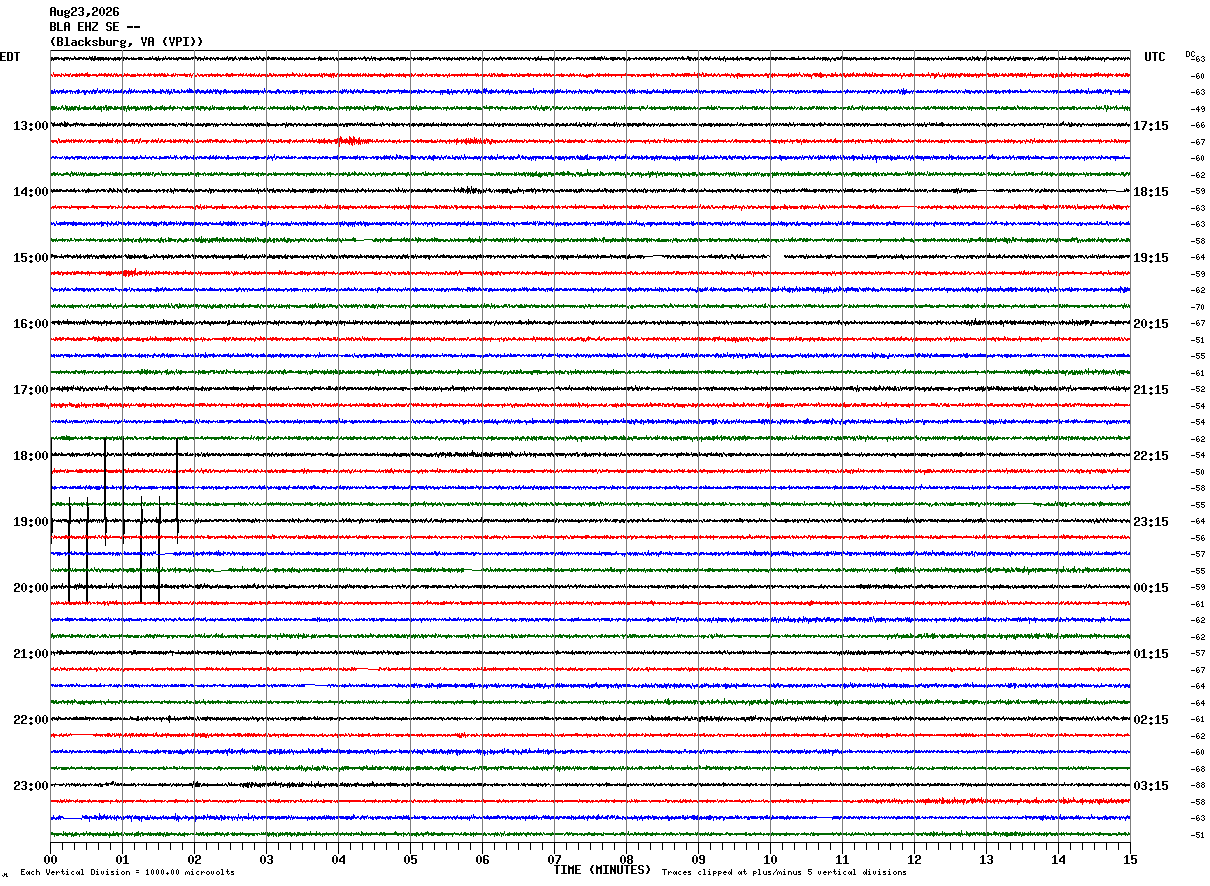
Task: Click the data gap in the 15:00 black trace
Action: tap(777, 257)
